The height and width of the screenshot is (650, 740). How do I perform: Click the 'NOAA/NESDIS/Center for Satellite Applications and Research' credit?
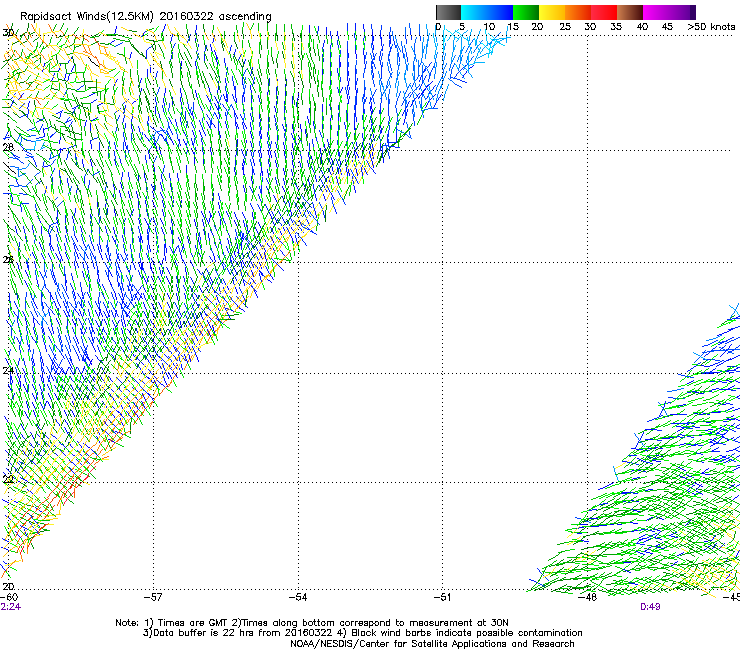432,644
